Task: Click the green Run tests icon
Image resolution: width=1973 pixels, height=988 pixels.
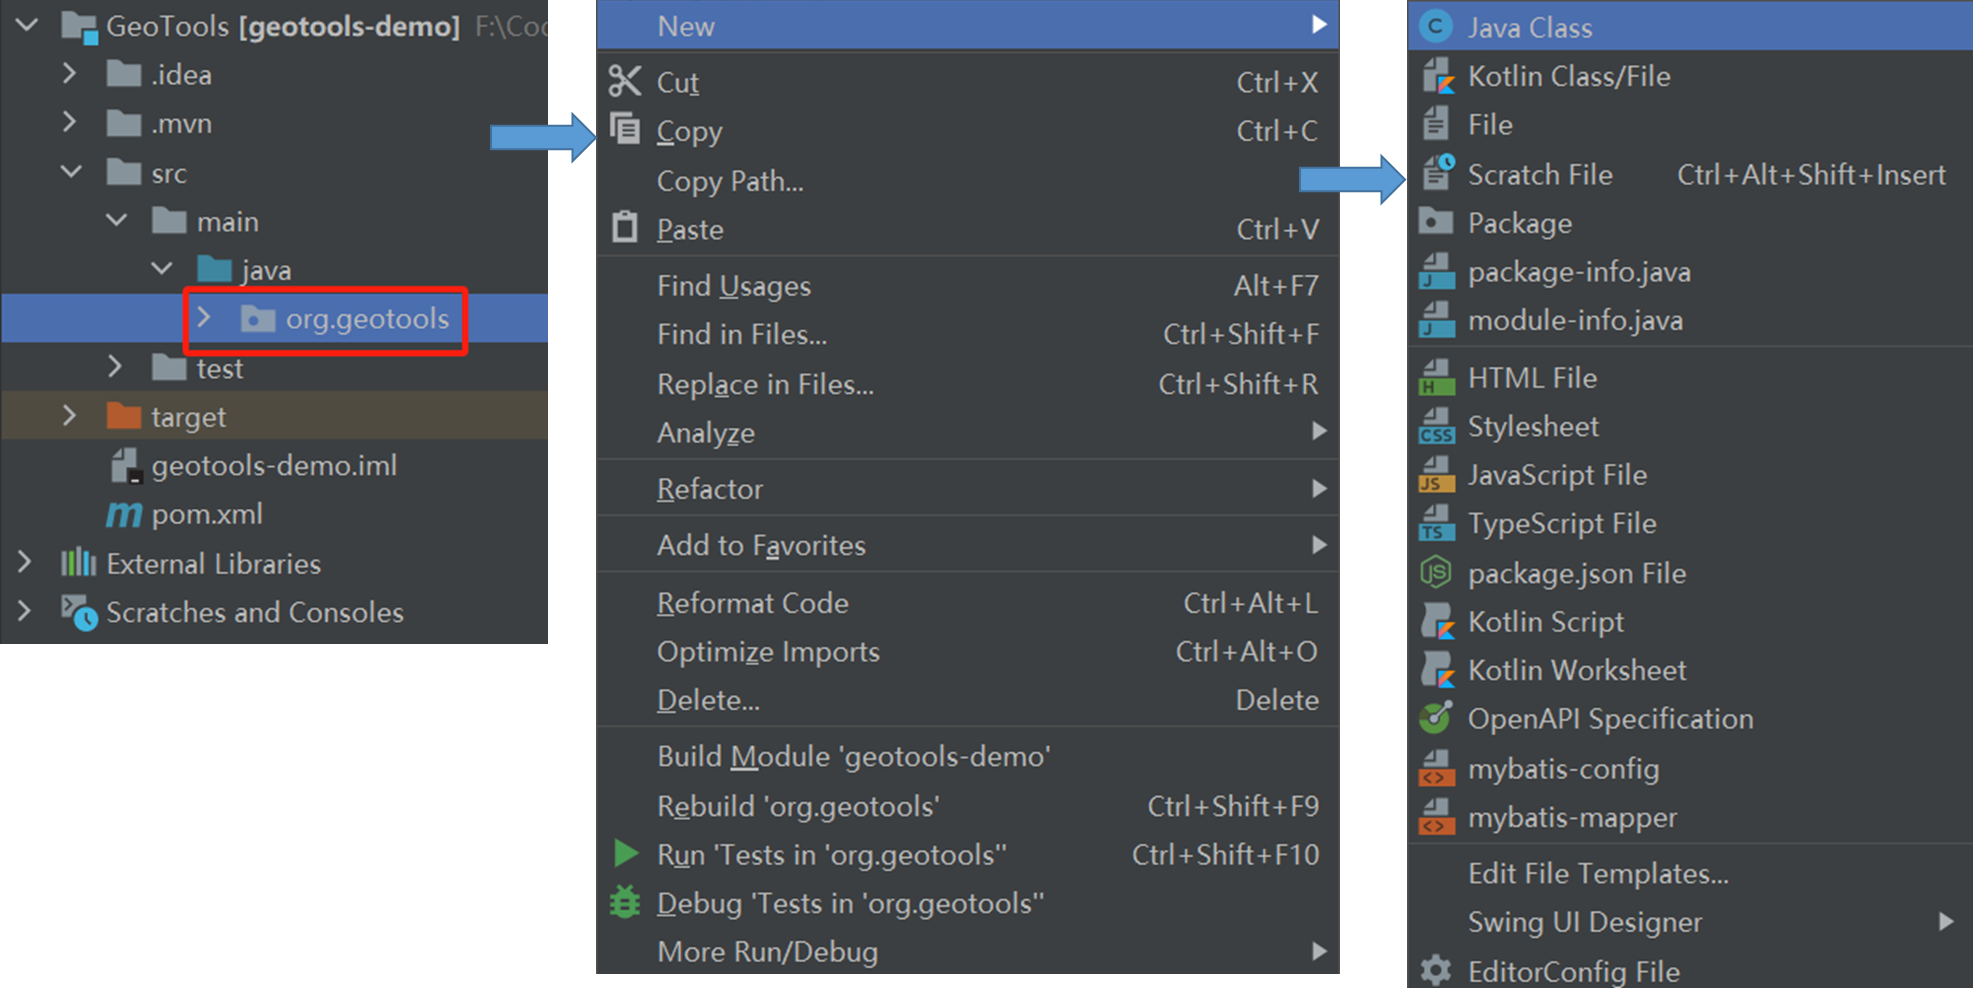Action: [x=626, y=854]
